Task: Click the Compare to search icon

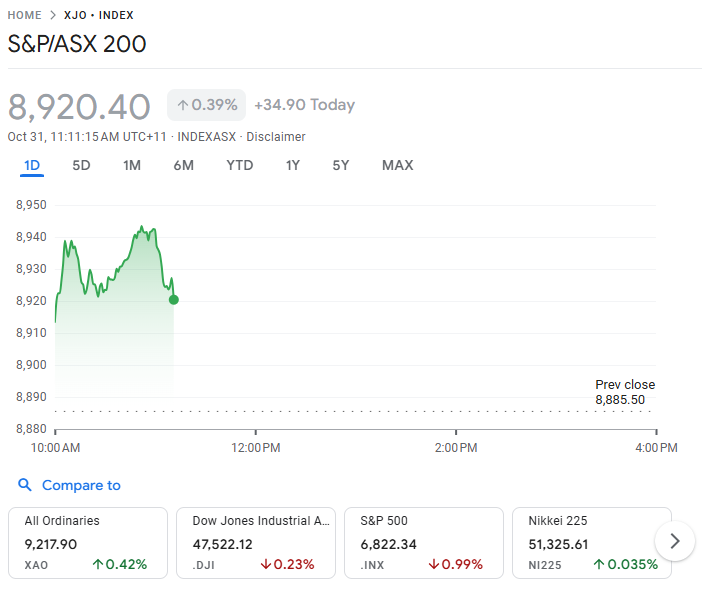Action: pos(25,485)
